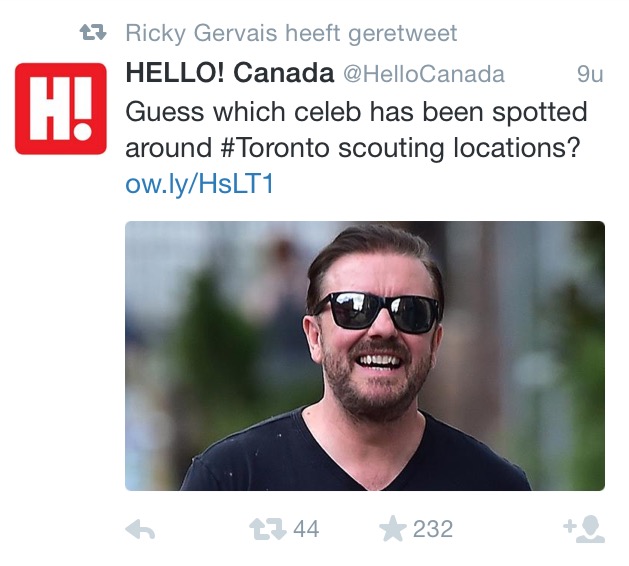Favorite the tweet with the star icon

(392, 529)
